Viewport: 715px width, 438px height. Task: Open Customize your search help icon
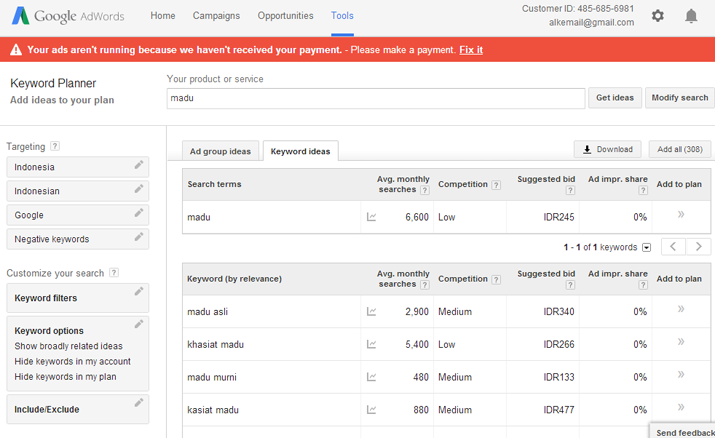click(114, 273)
